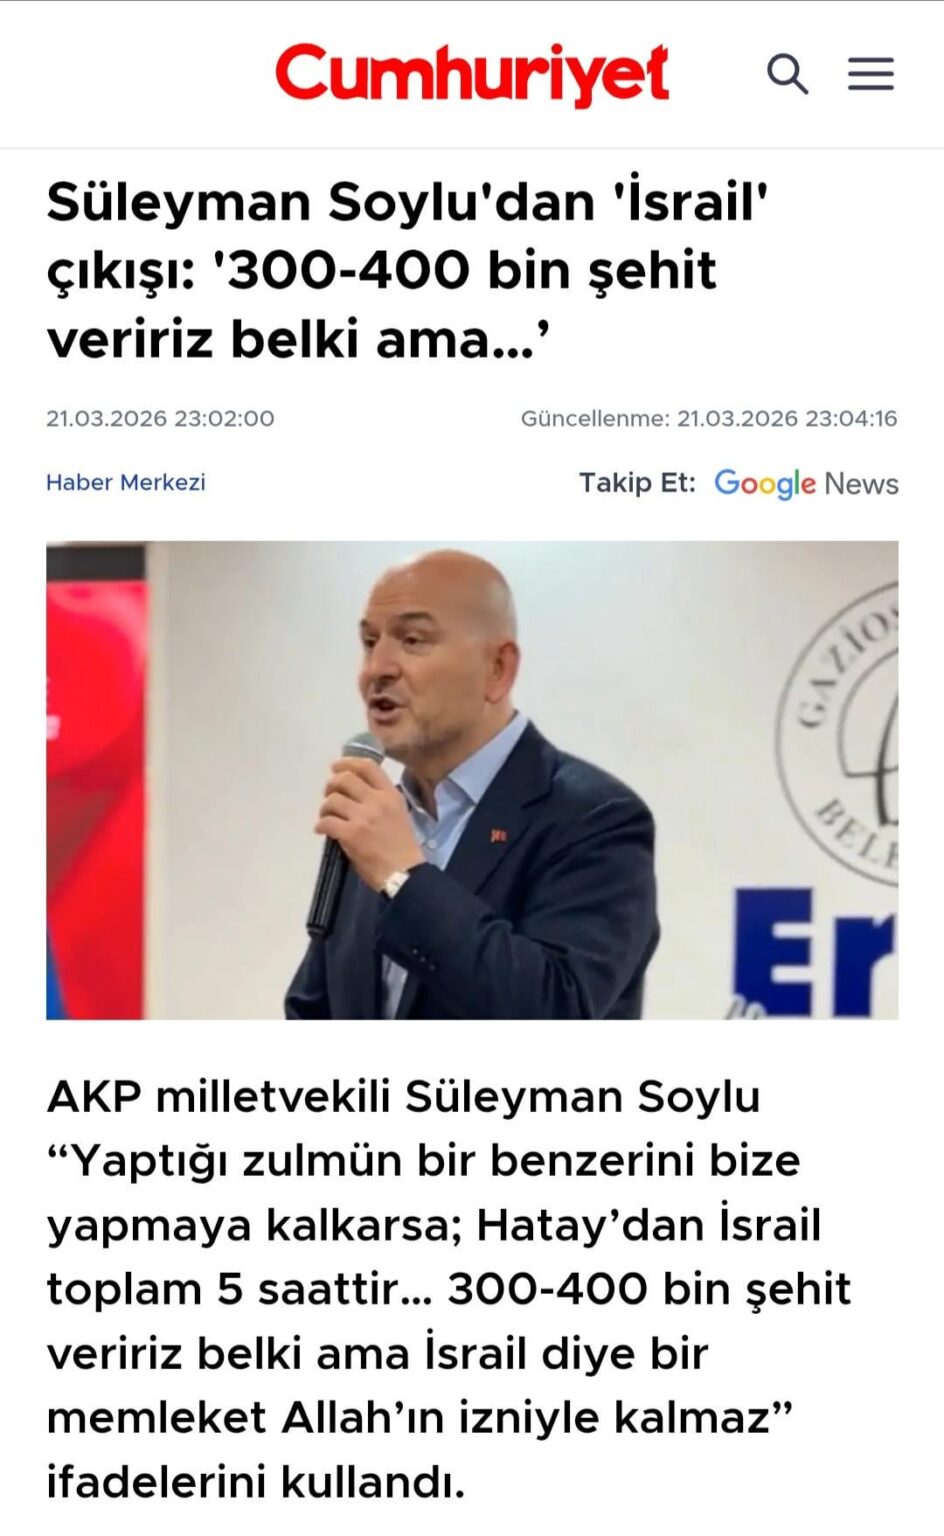
Task: Go to homepage via Cumhuriyet logo
Action: click(x=472, y=74)
